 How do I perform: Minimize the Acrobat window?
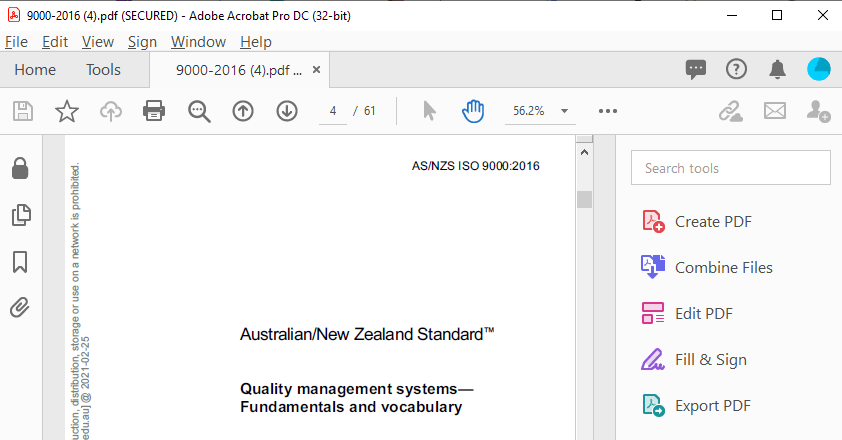click(731, 16)
